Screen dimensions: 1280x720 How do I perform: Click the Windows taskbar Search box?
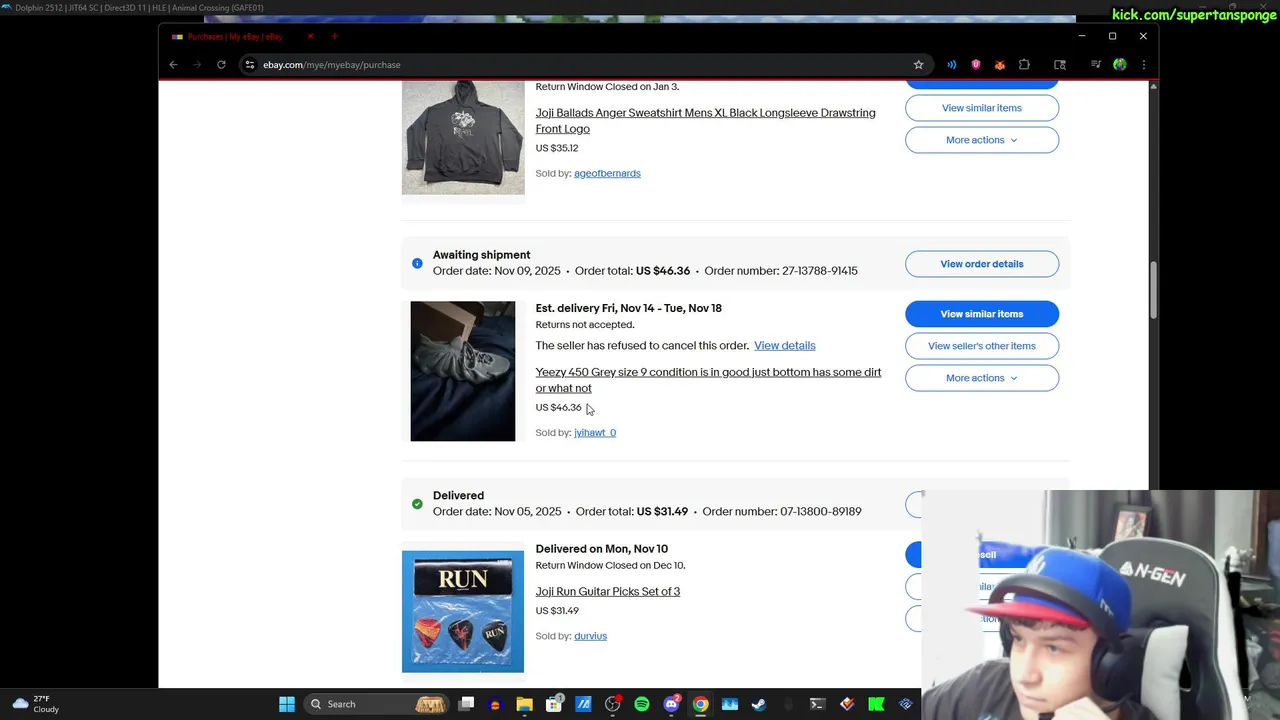[375, 704]
